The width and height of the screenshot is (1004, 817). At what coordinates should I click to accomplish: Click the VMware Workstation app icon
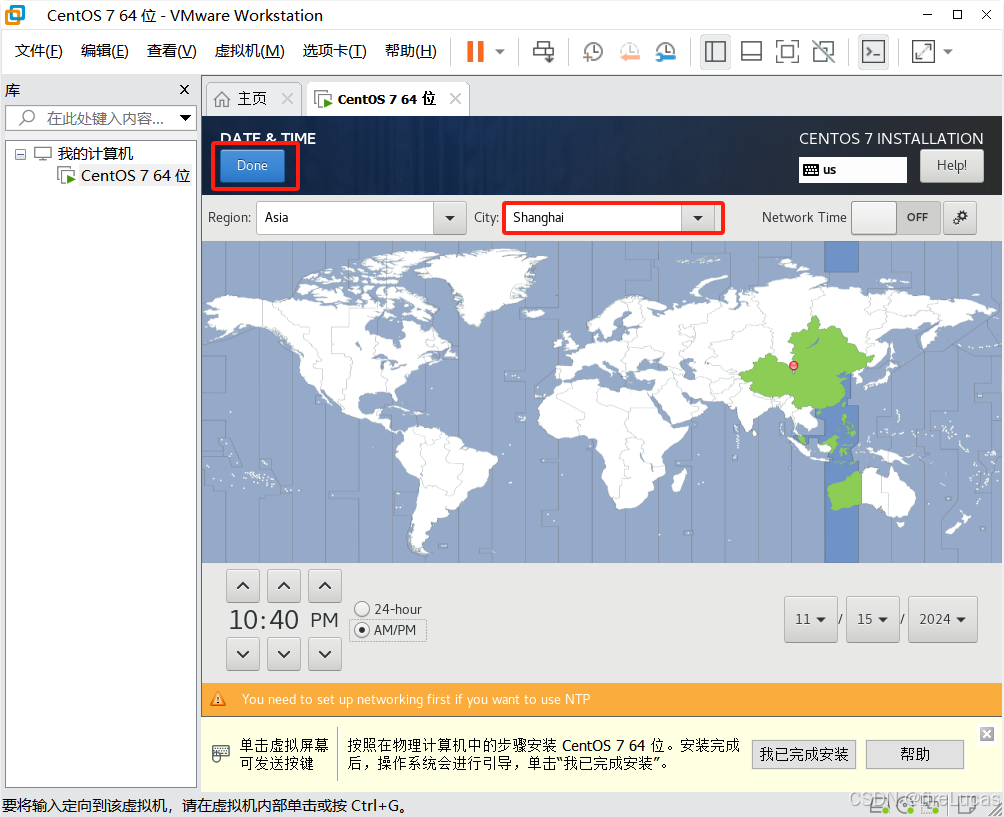[15, 15]
